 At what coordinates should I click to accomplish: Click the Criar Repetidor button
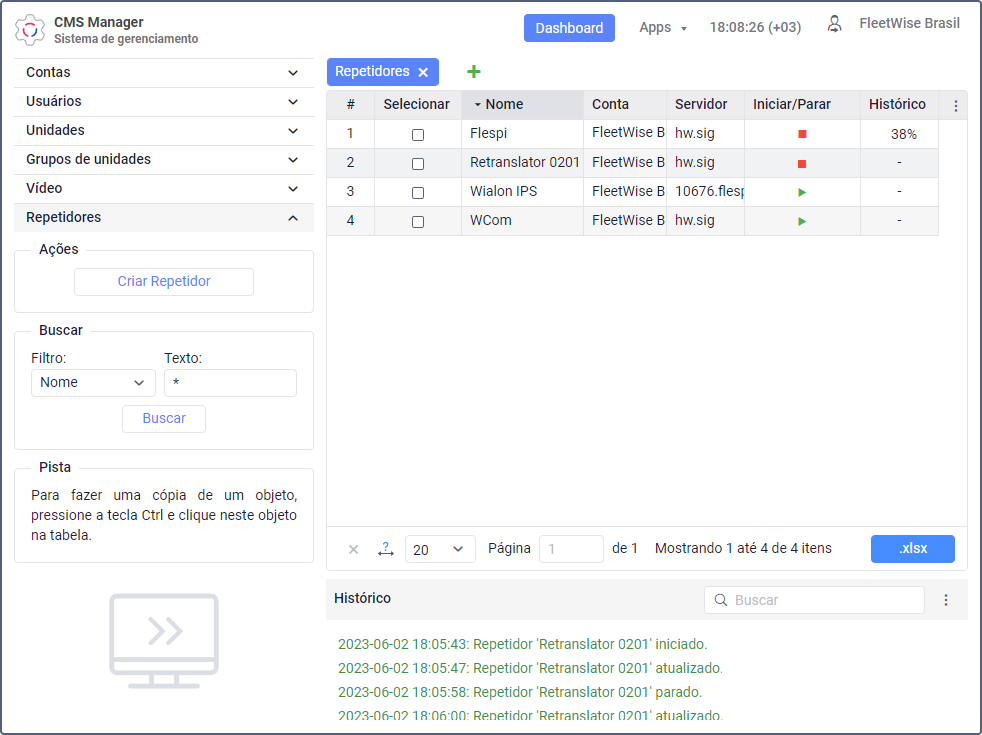coord(164,282)
